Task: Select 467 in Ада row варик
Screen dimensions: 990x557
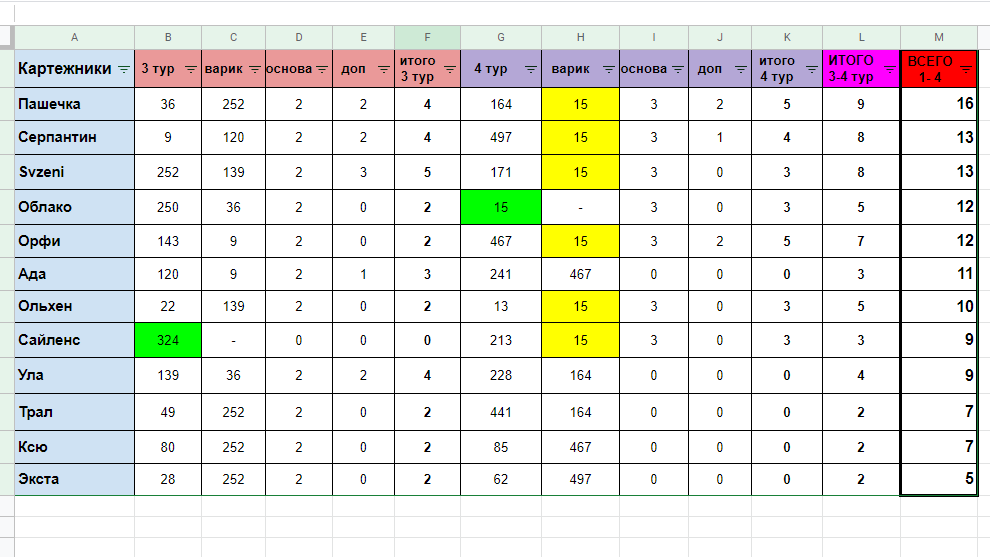Action: coord(580,274)
